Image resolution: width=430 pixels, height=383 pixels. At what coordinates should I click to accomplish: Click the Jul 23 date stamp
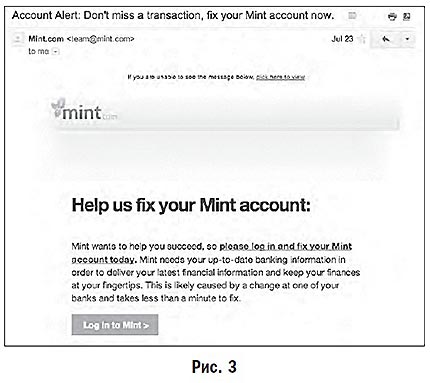(x=342, y=39)
